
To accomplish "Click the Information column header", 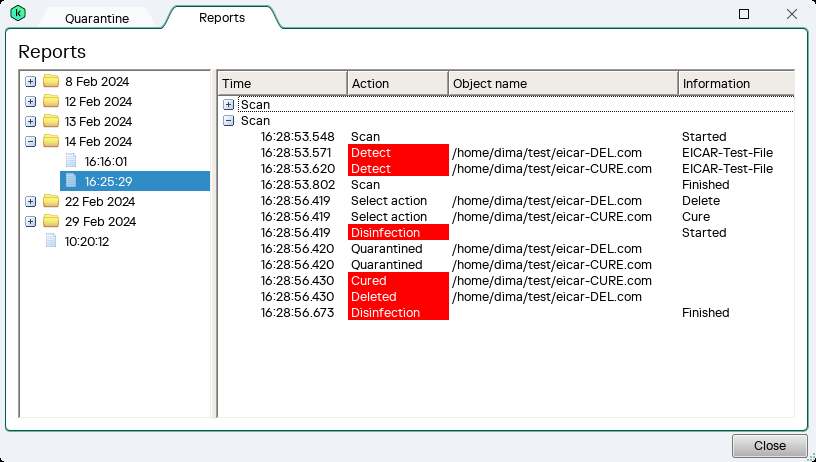I will (735, 84).
